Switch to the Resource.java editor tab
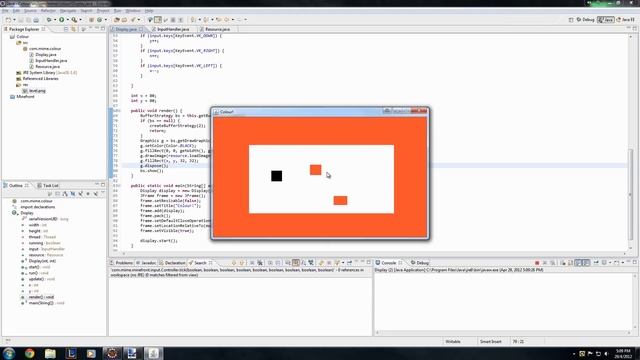This screenshot has height=360, width=640. pos(218,29)
